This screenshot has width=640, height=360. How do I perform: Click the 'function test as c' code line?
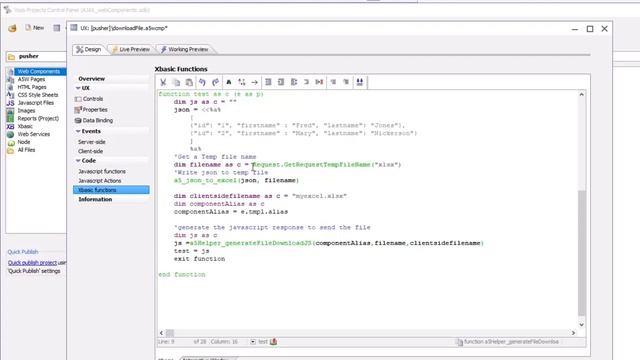211,94
